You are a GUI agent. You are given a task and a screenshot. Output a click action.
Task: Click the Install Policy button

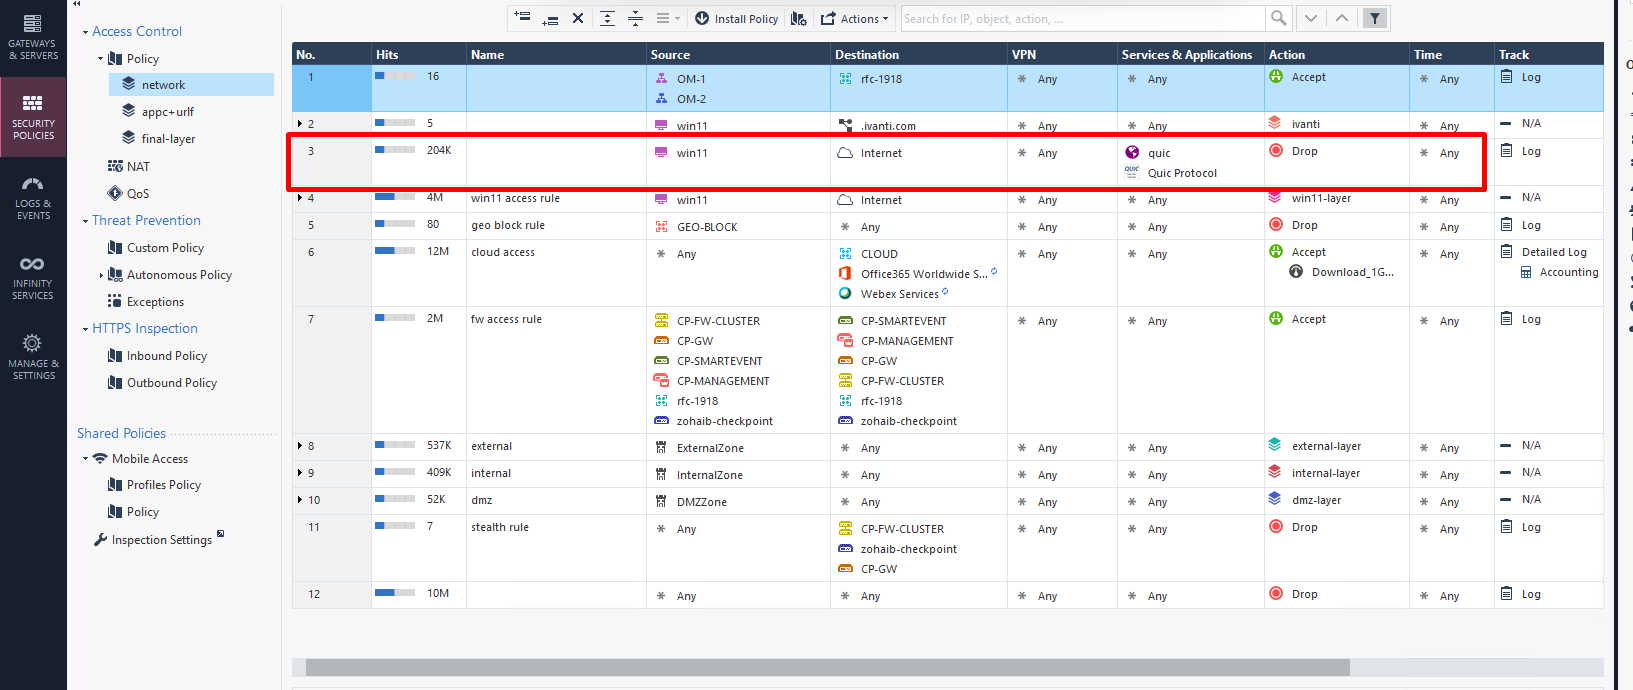point(736,18)
